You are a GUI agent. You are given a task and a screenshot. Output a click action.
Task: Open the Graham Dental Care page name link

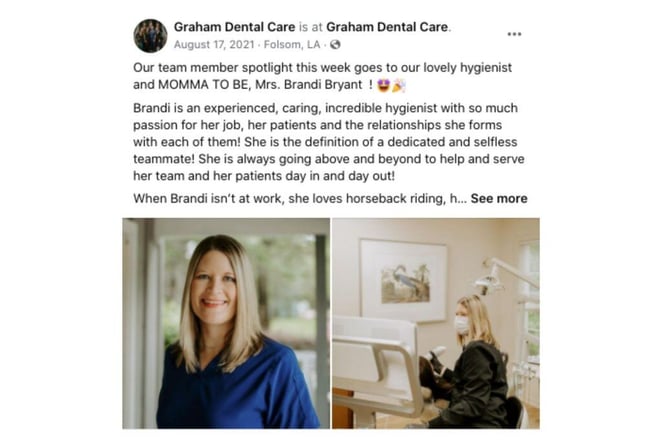234,27
